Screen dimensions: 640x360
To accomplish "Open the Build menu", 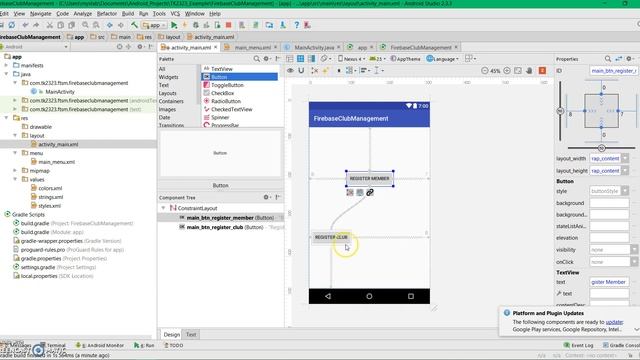I will click(128, 13).
